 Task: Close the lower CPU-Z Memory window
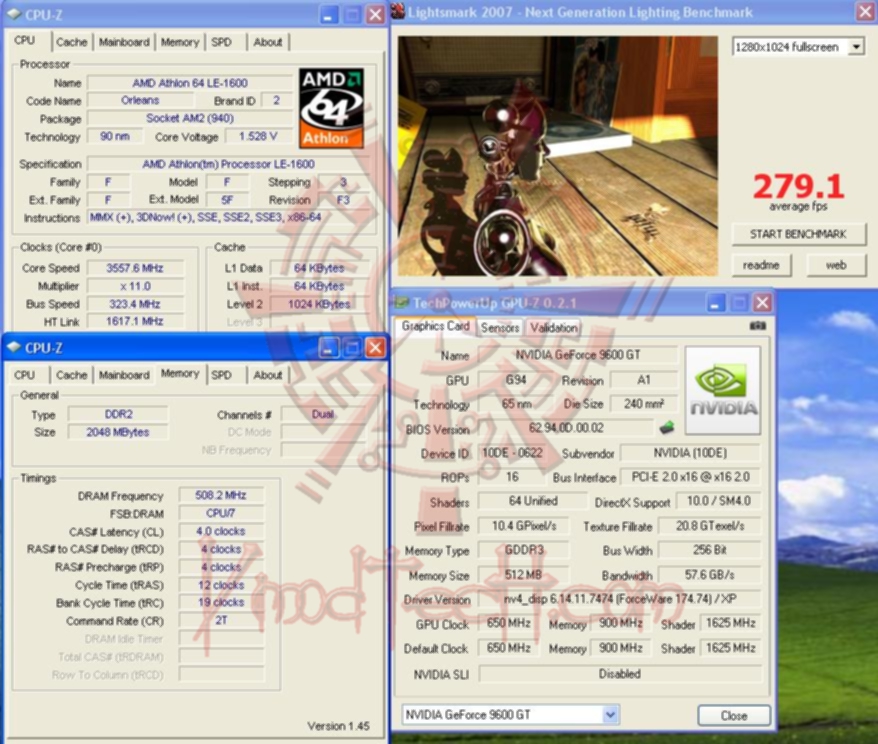[x=375, y=348]
